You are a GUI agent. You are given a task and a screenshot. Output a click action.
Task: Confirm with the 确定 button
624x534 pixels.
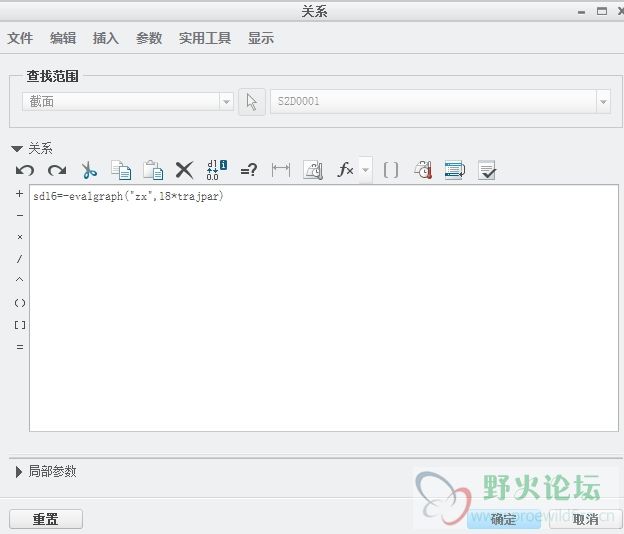click(503, 519)
